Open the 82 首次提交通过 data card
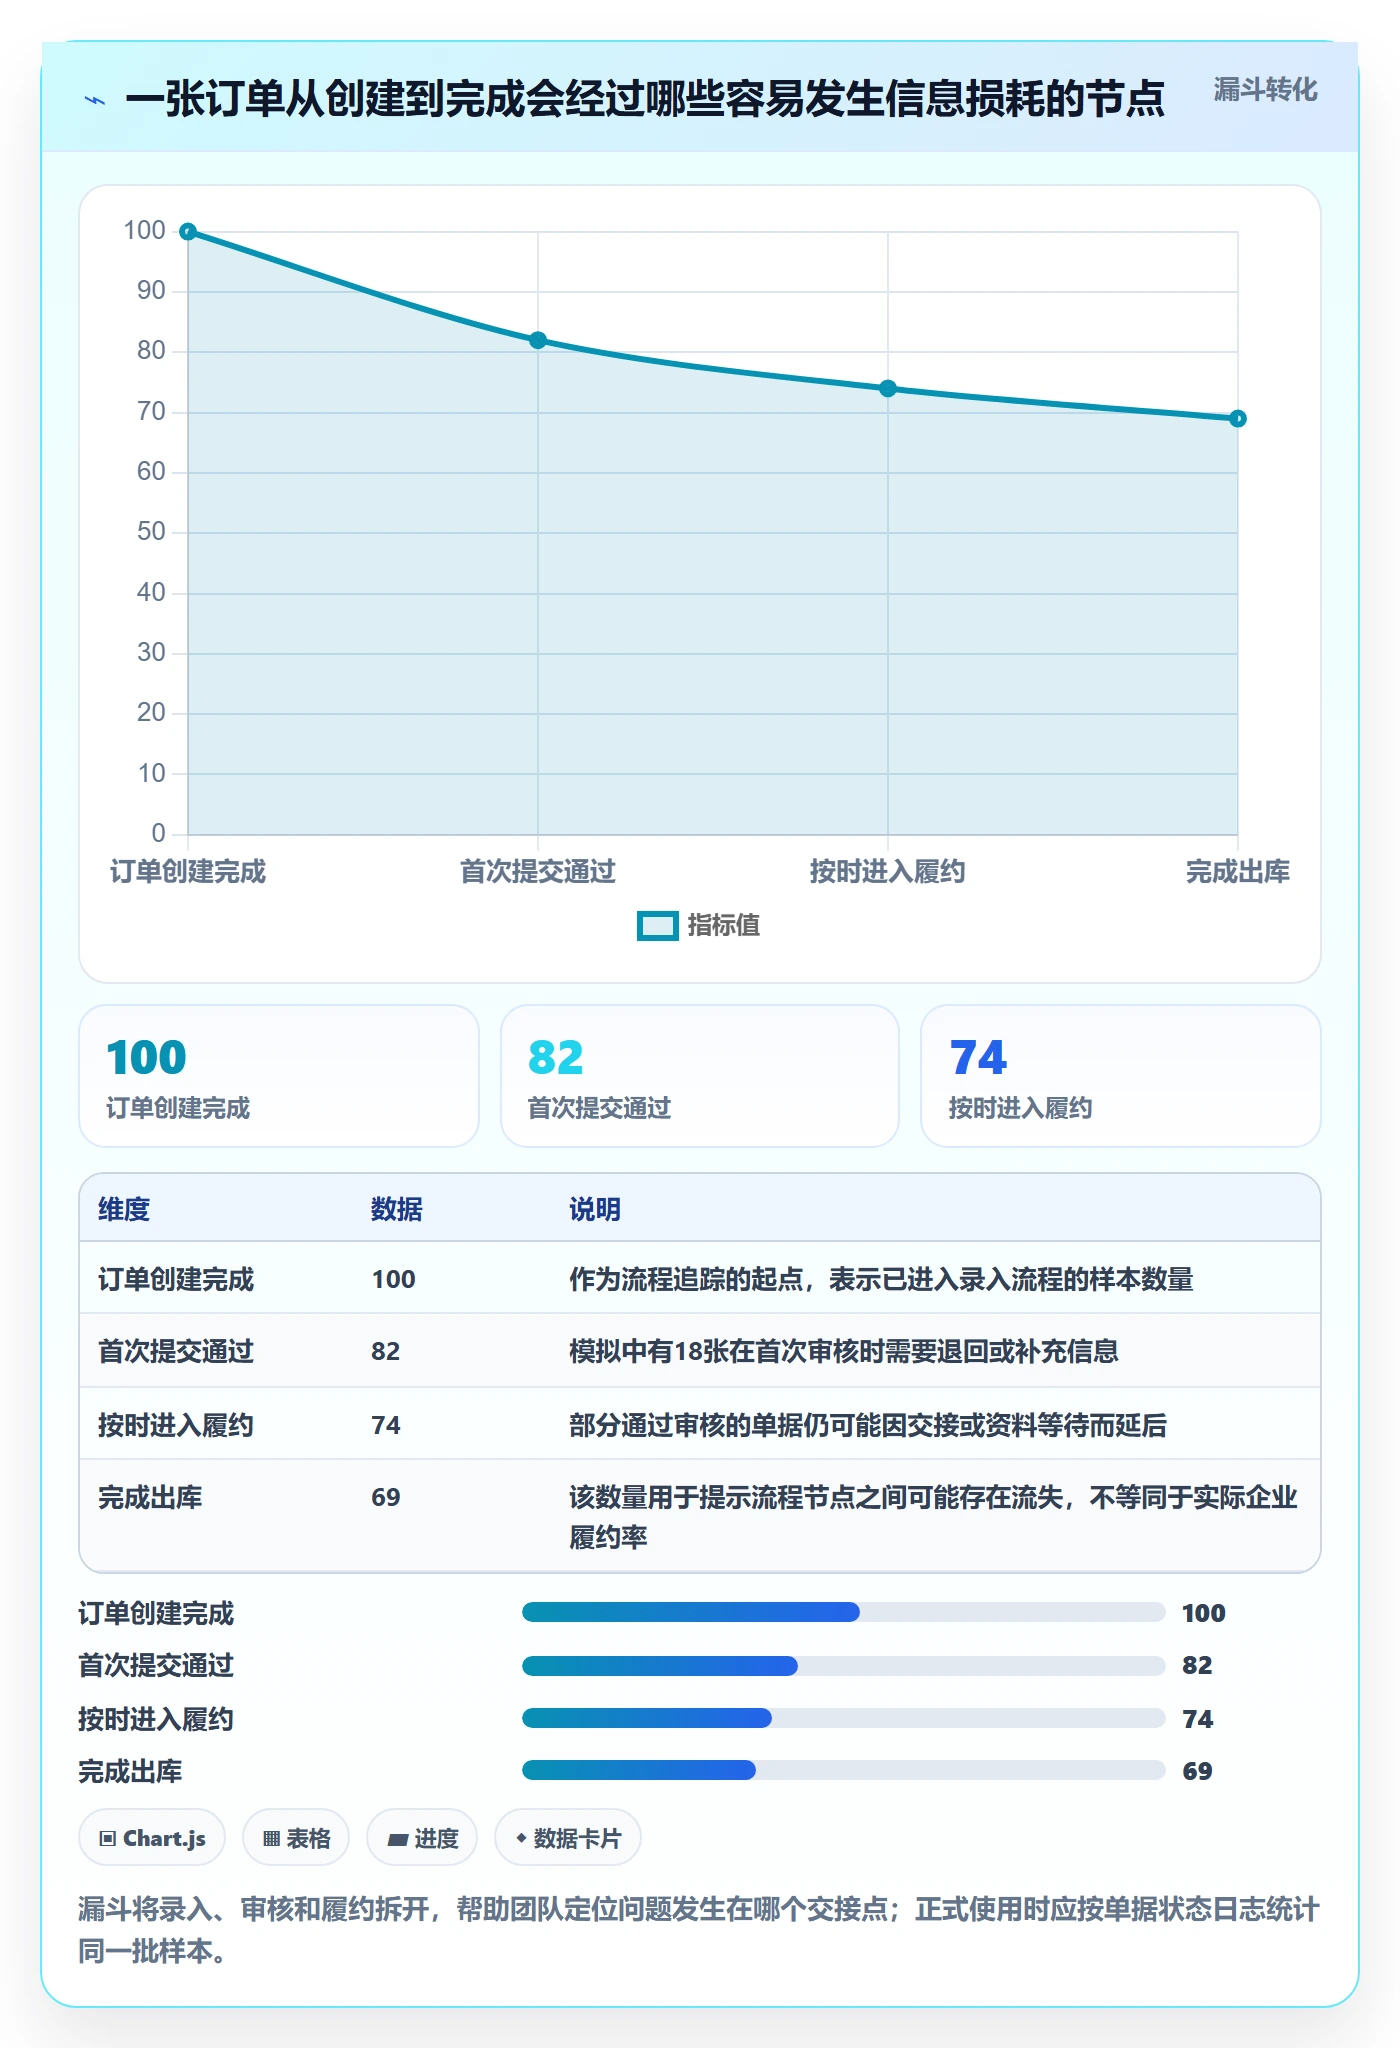Viewport: 1400px width, 2048px height. pos(700,1076)
